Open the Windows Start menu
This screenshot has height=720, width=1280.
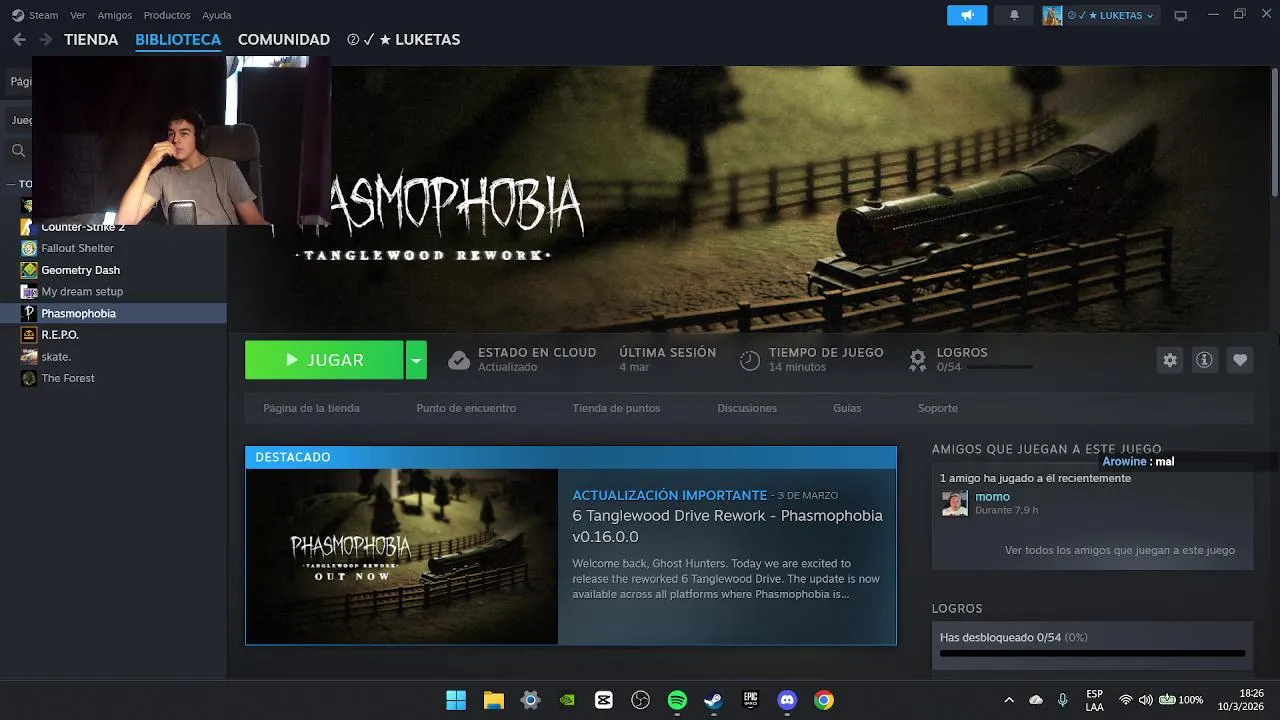tap(456, 700)
